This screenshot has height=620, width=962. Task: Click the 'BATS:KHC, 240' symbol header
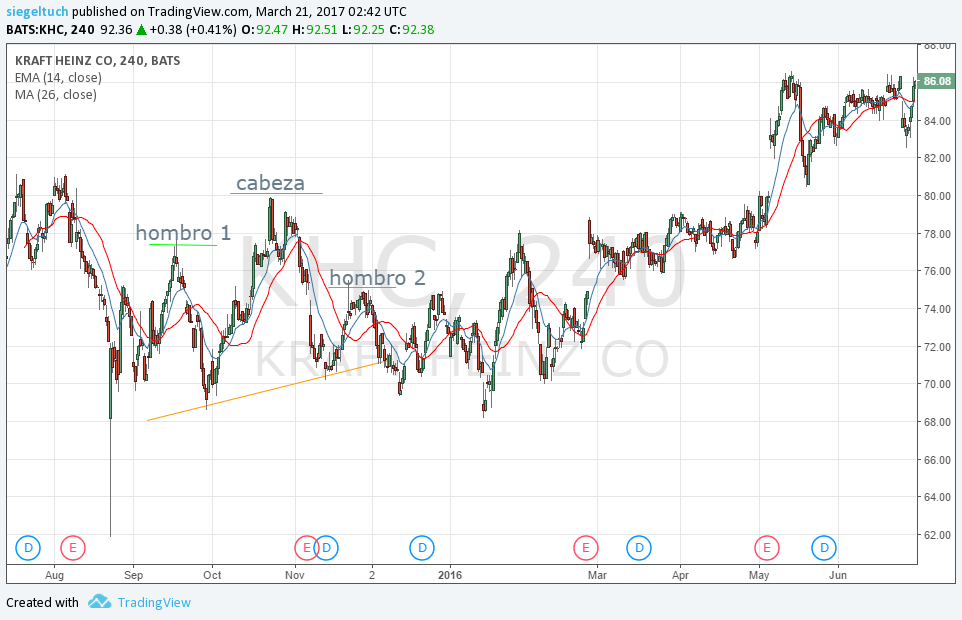coord(50,29)
